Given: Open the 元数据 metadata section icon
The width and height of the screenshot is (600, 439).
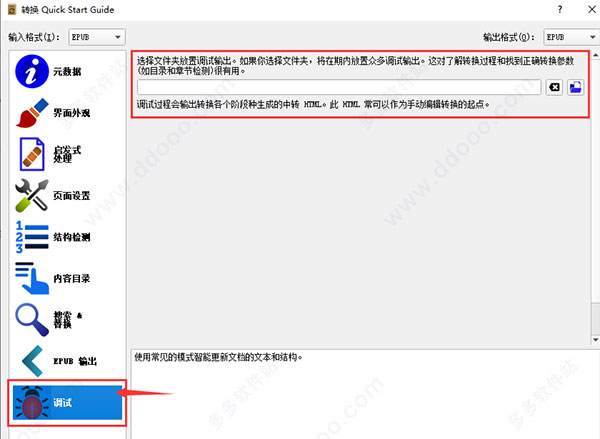Looking at the screenshot, I should click(x=32, y=71).
